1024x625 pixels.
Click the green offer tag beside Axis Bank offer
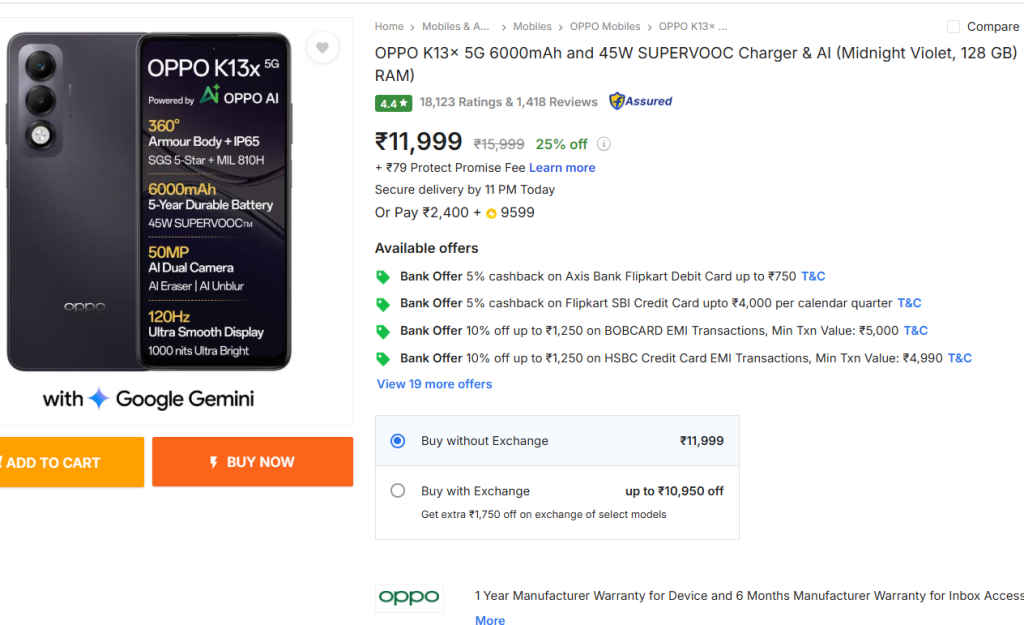tap(385, 276)
